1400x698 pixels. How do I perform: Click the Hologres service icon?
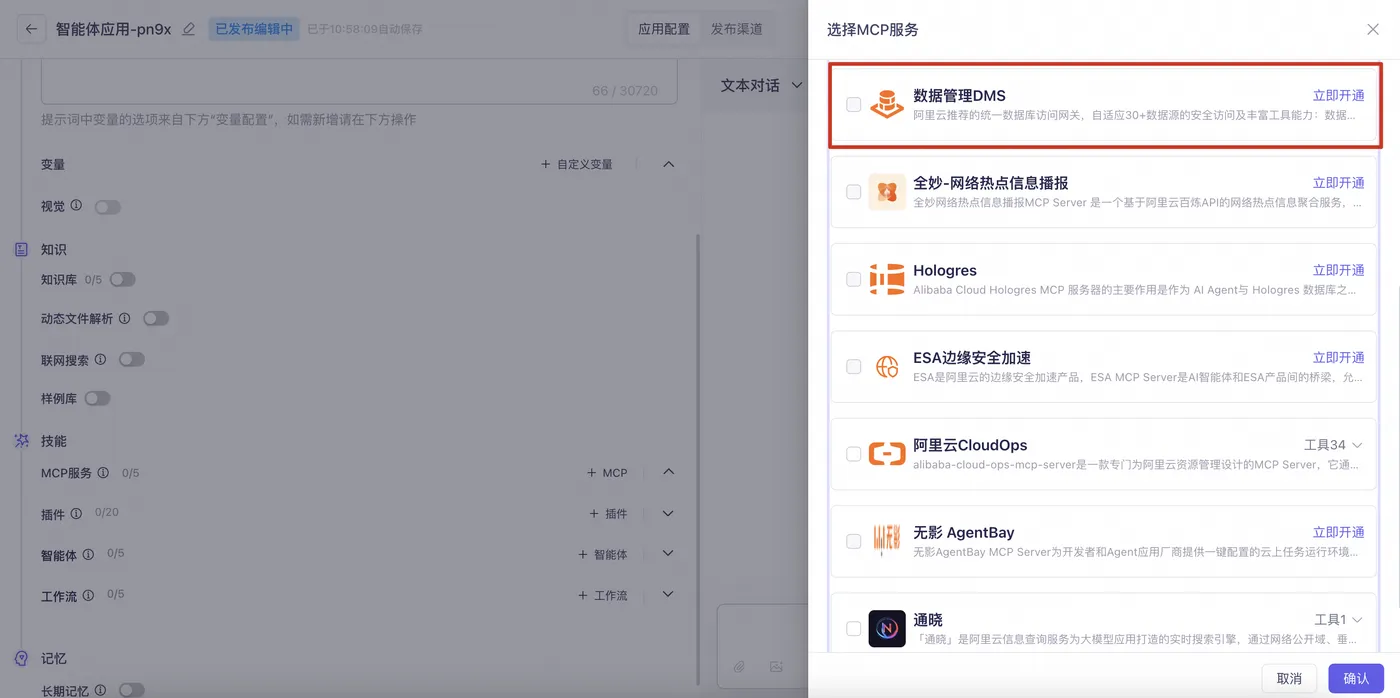click(x=887, y=279)
